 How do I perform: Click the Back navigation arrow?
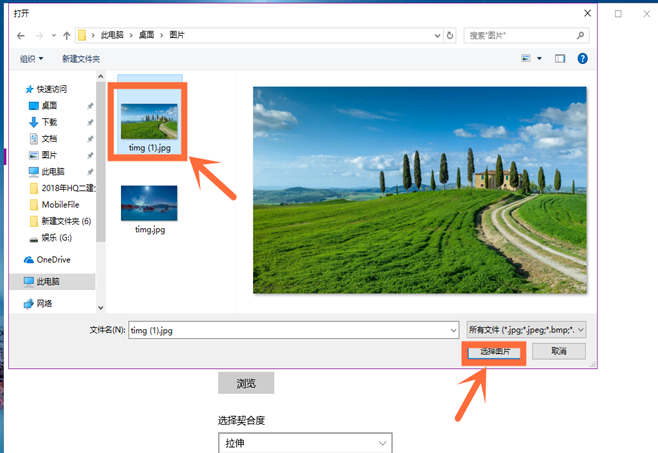tap(21, 35)
